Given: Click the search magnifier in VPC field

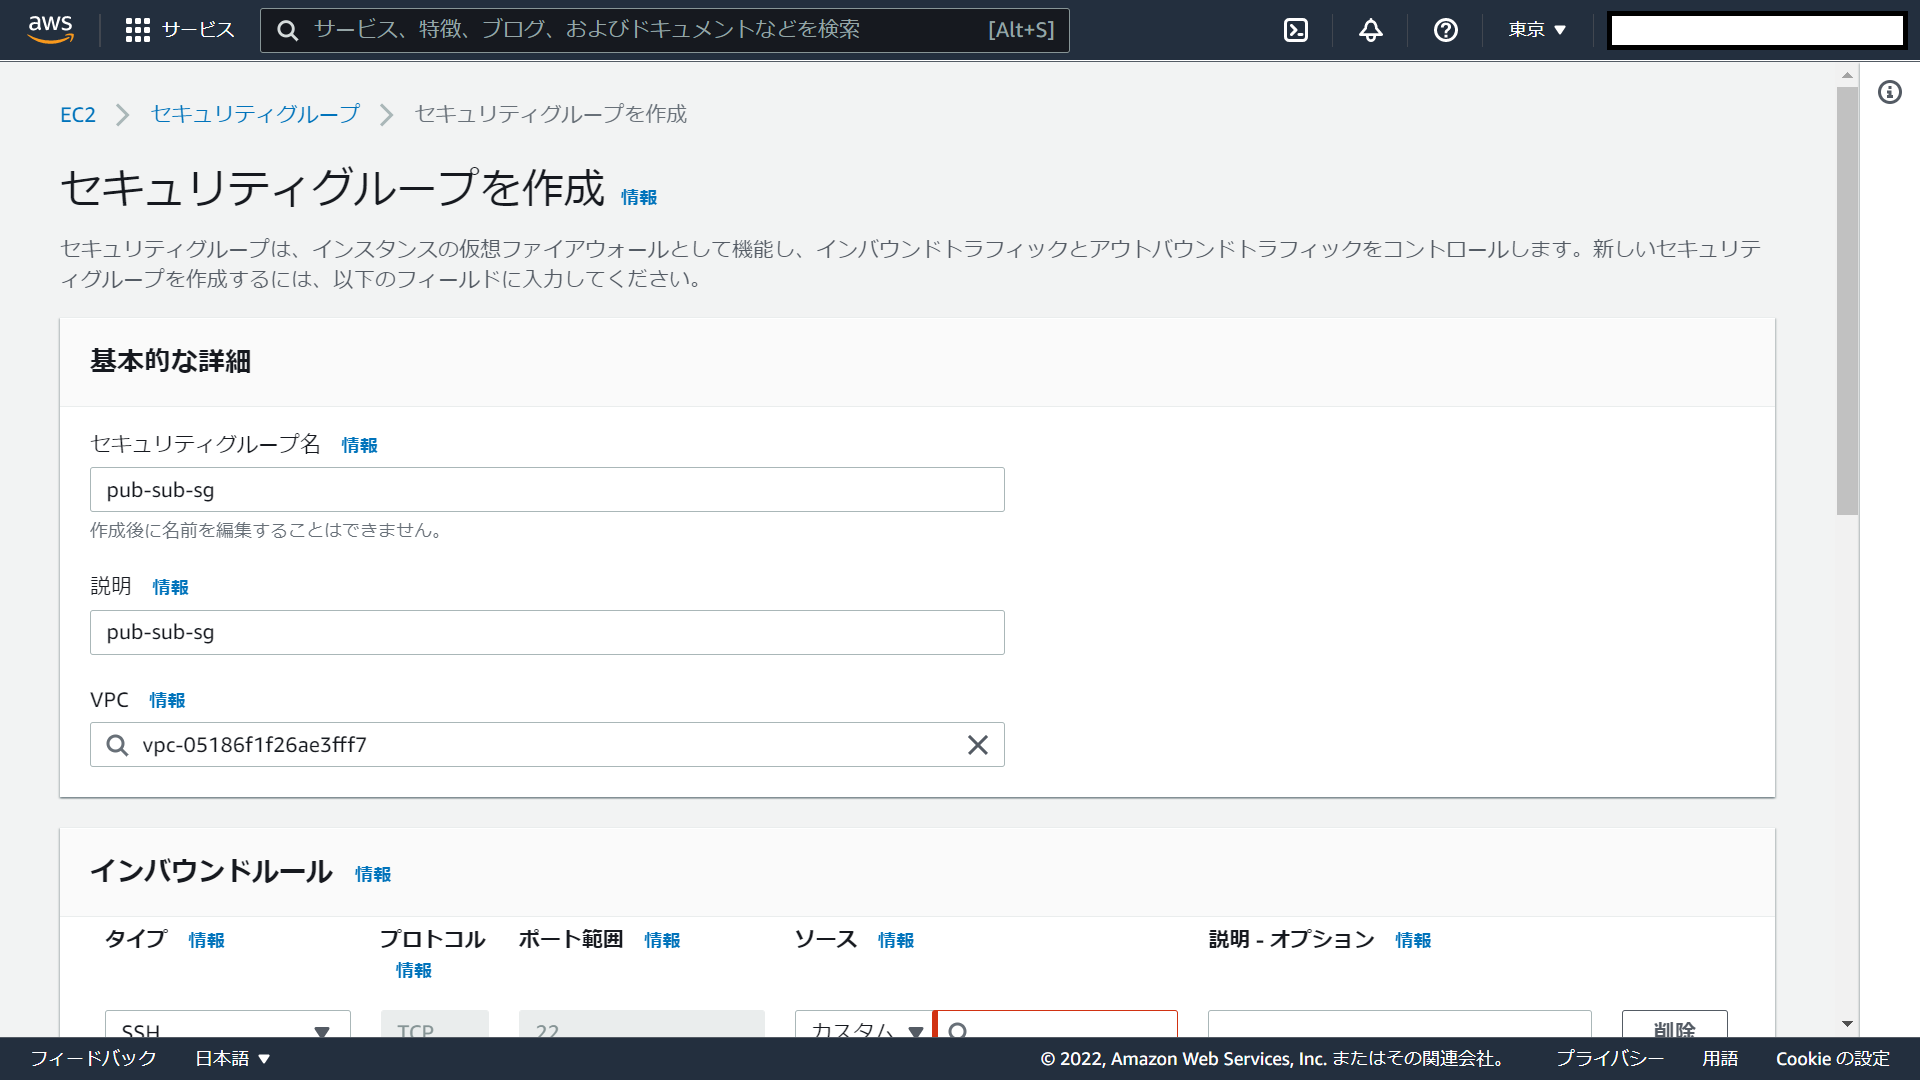Looking at the screenshot, I should click(118, 745).
